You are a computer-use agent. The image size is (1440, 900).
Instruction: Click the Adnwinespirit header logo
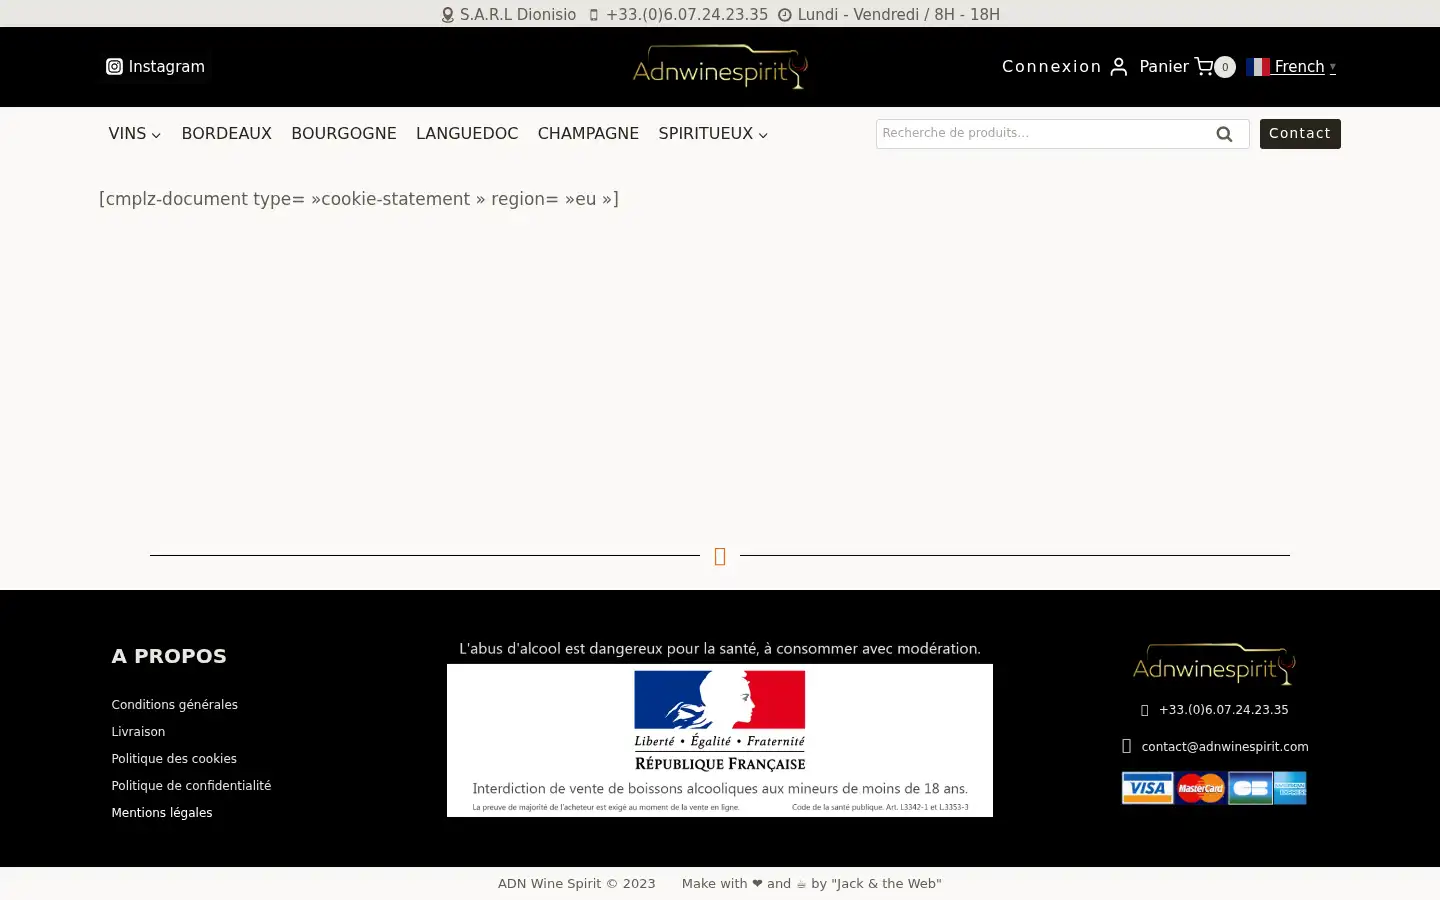pos(720,67)
